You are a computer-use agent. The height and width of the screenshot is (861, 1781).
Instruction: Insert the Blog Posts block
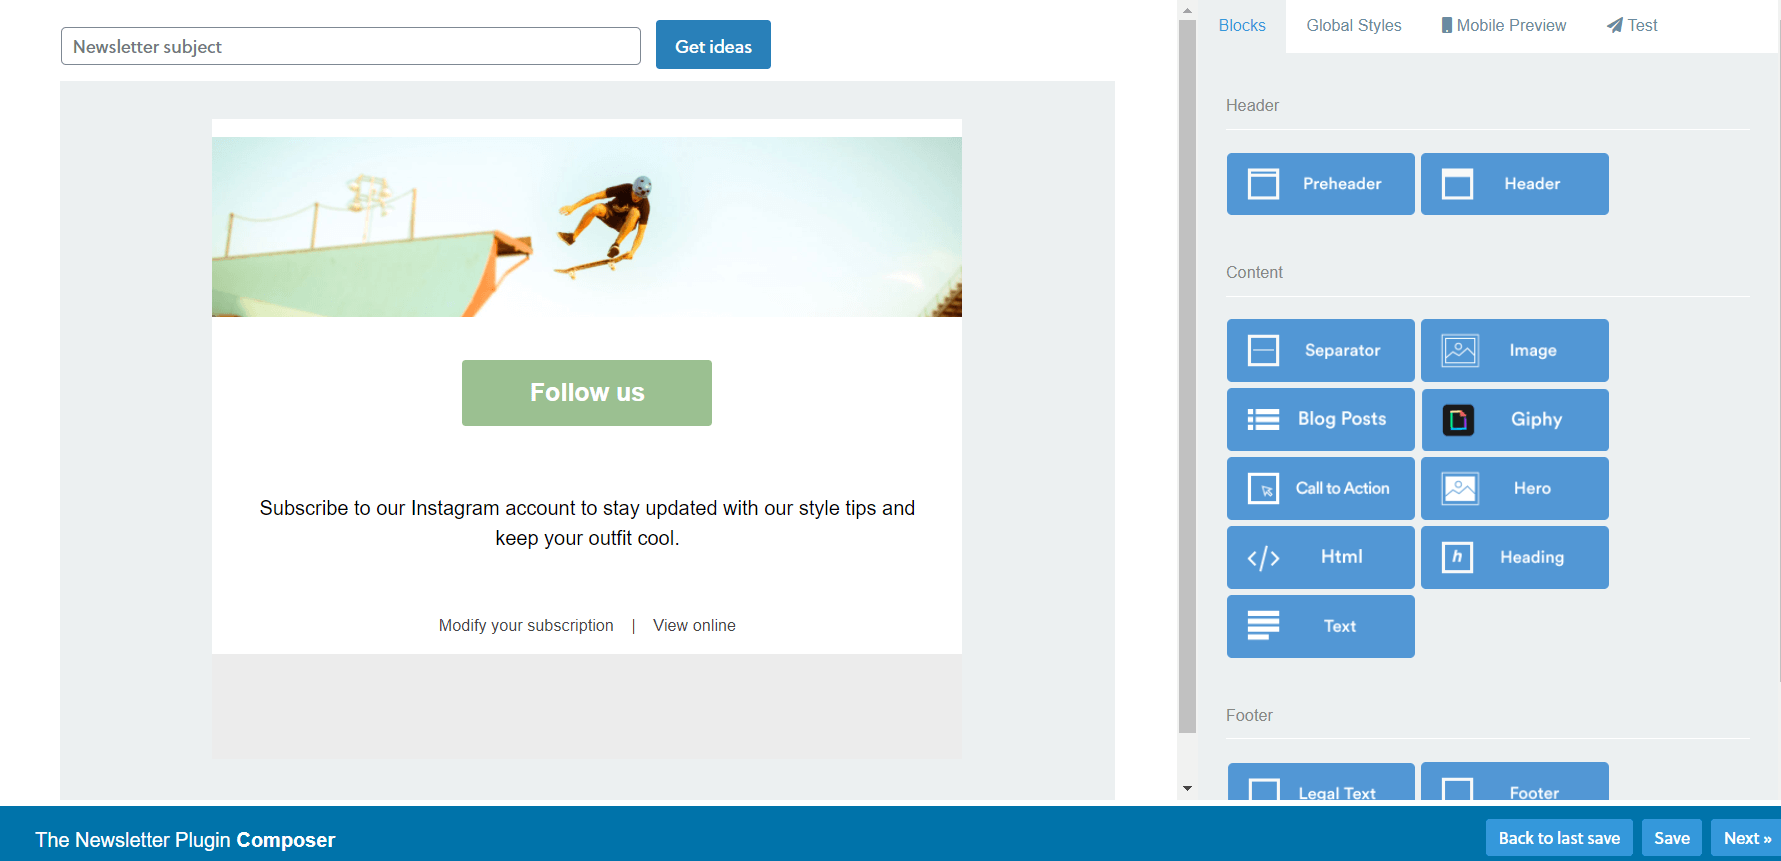point(1320,419)
